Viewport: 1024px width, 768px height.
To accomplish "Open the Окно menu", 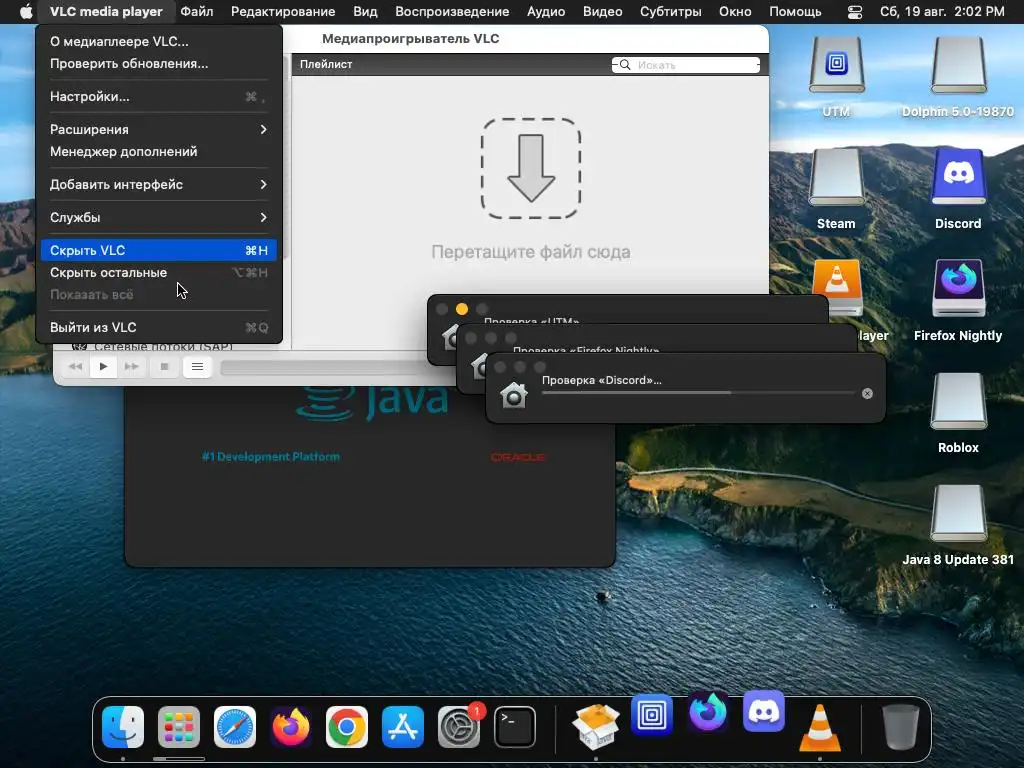I will pyautogui.click(x=735, y=11).
